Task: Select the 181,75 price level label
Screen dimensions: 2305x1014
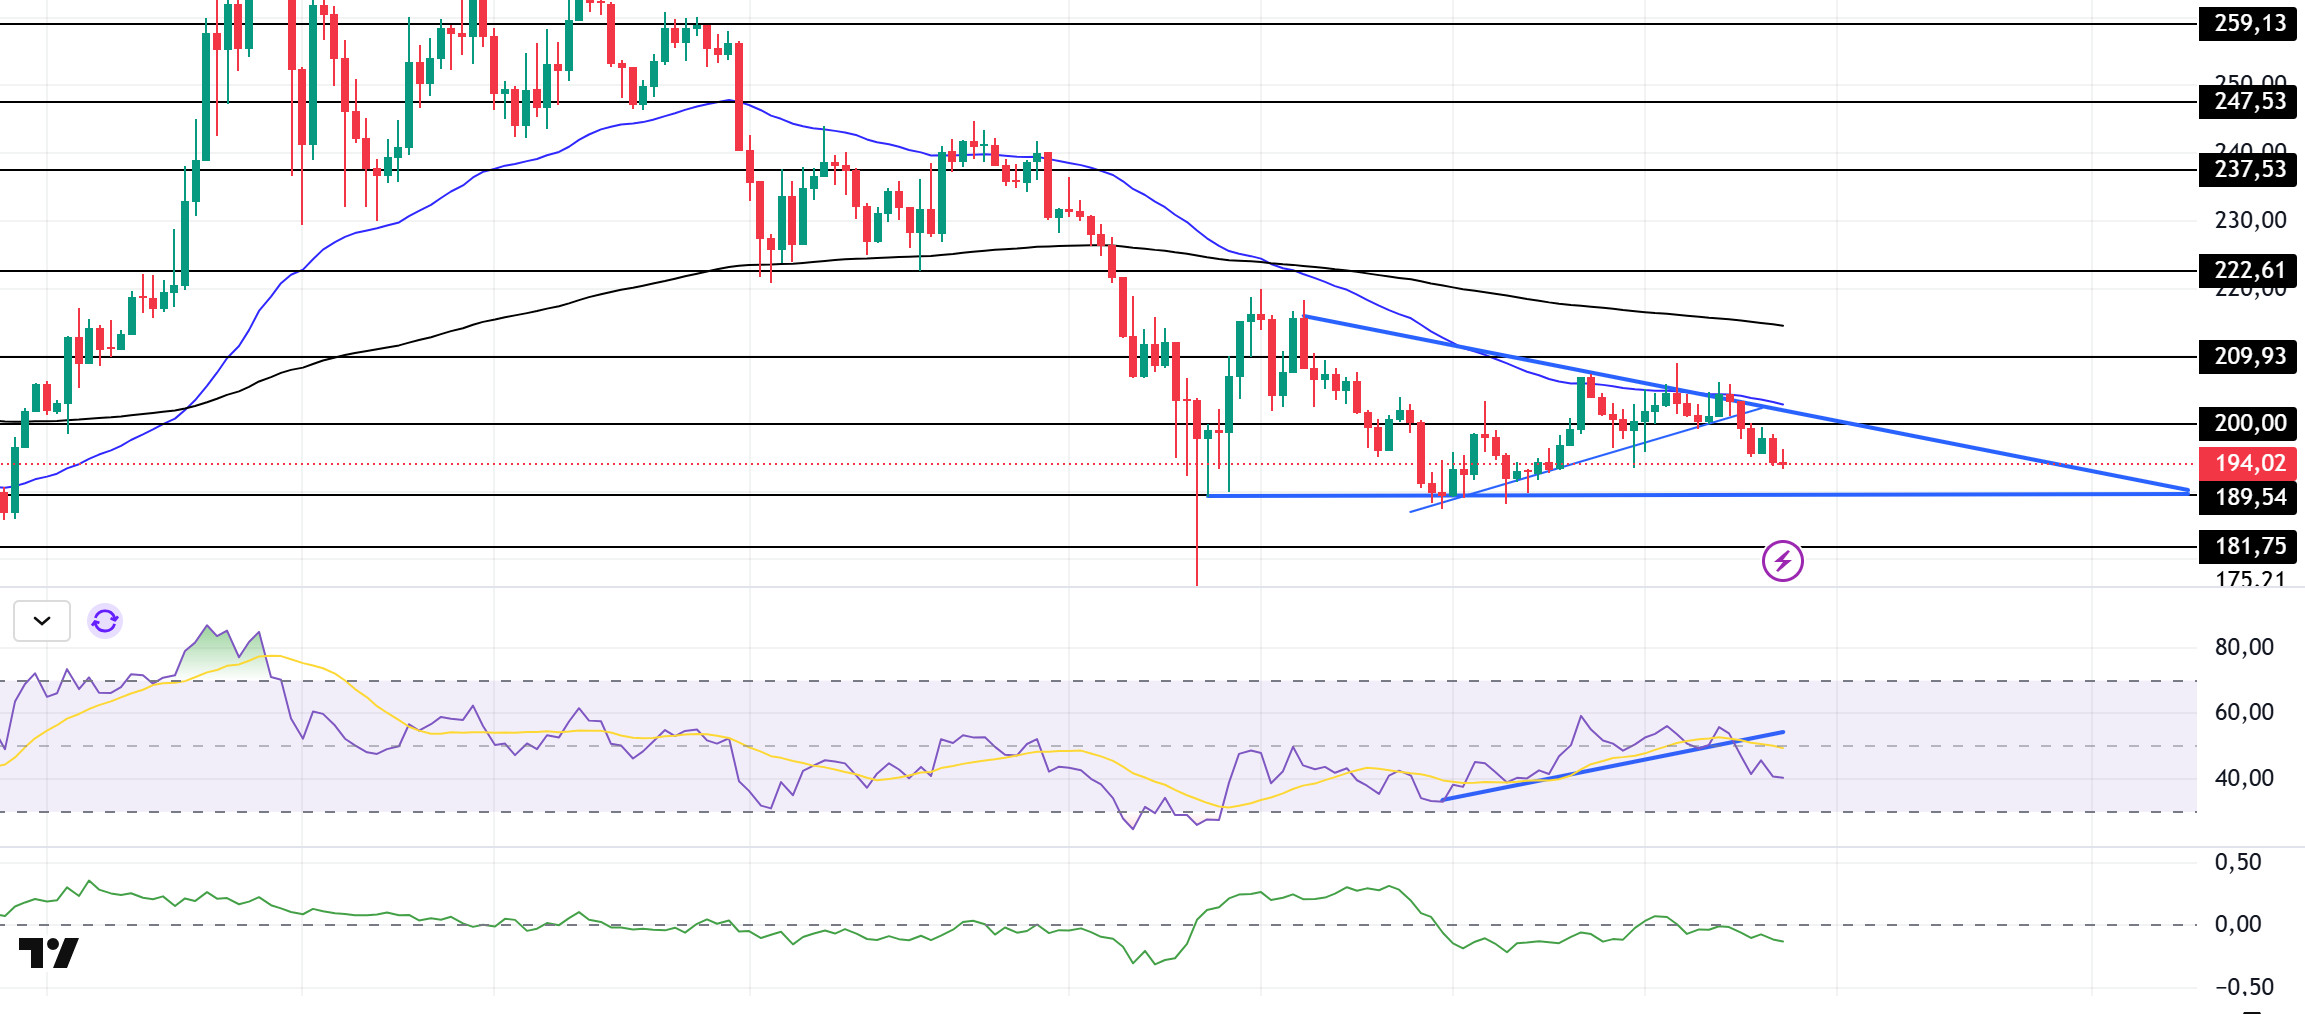Action: point(2248,546)
